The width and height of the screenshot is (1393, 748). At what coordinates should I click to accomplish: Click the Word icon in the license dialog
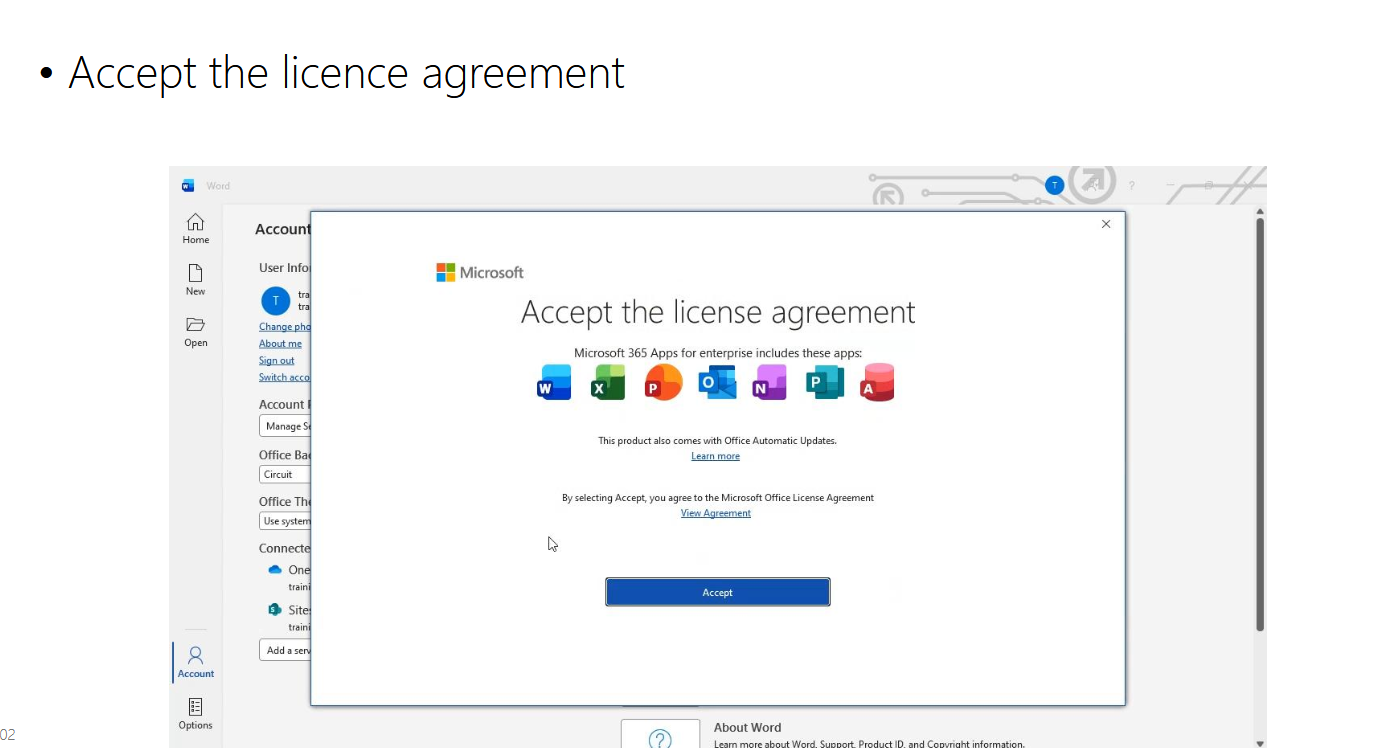554,382
